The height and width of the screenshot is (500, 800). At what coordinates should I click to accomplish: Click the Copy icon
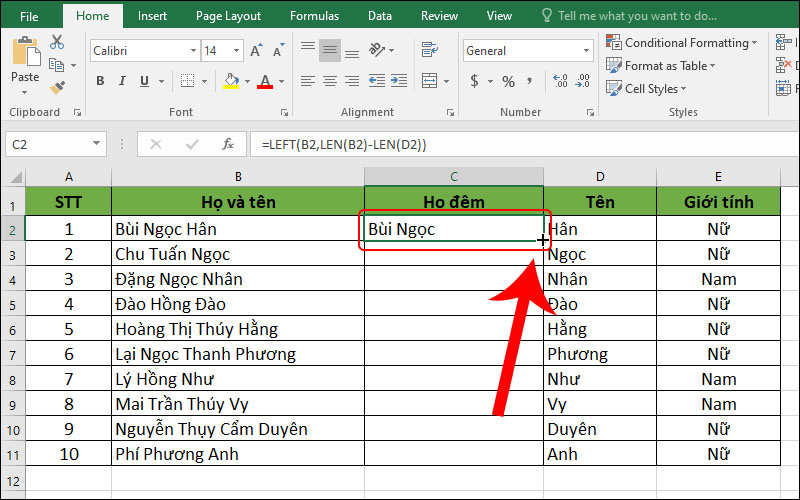click(x=56, y=65)
